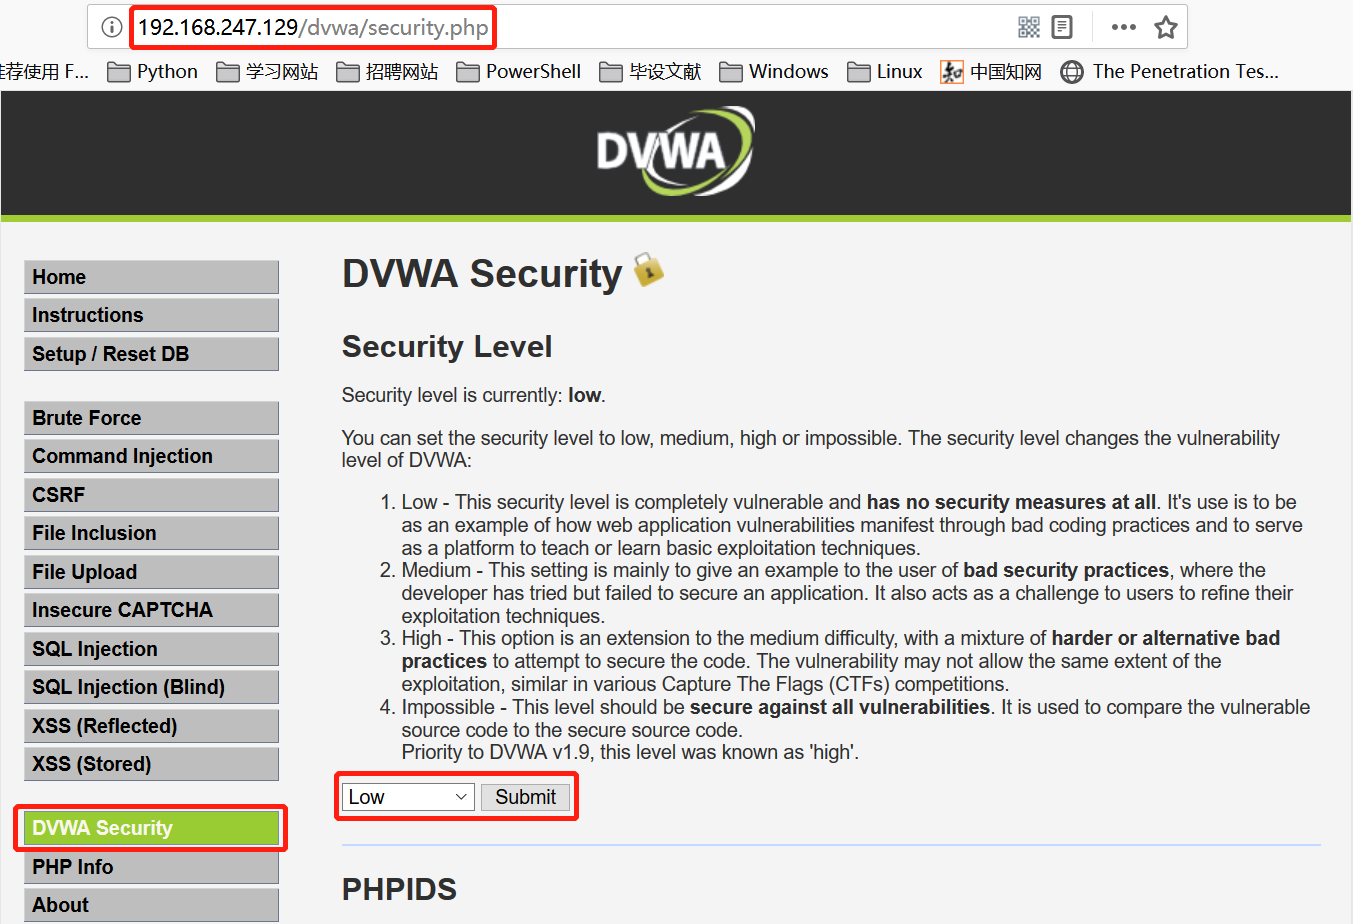
Task: Open XSS (Stored) module
Action: click(151, 764)
